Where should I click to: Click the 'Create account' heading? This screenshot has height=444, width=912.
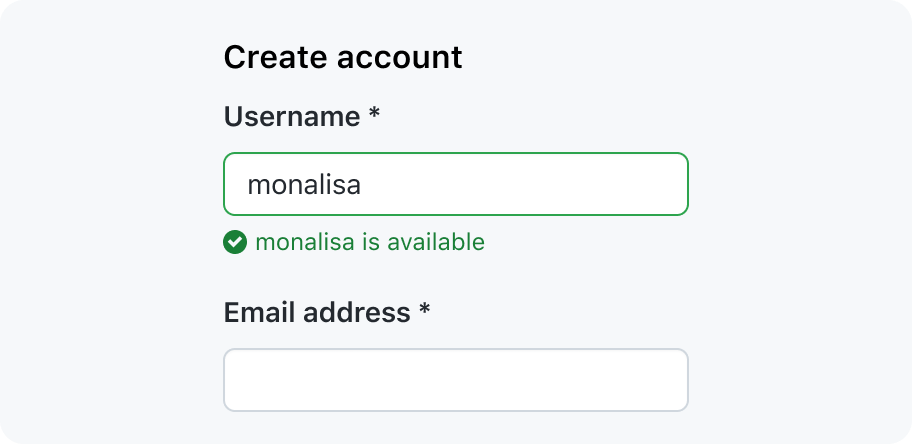[x=343, y=57]
